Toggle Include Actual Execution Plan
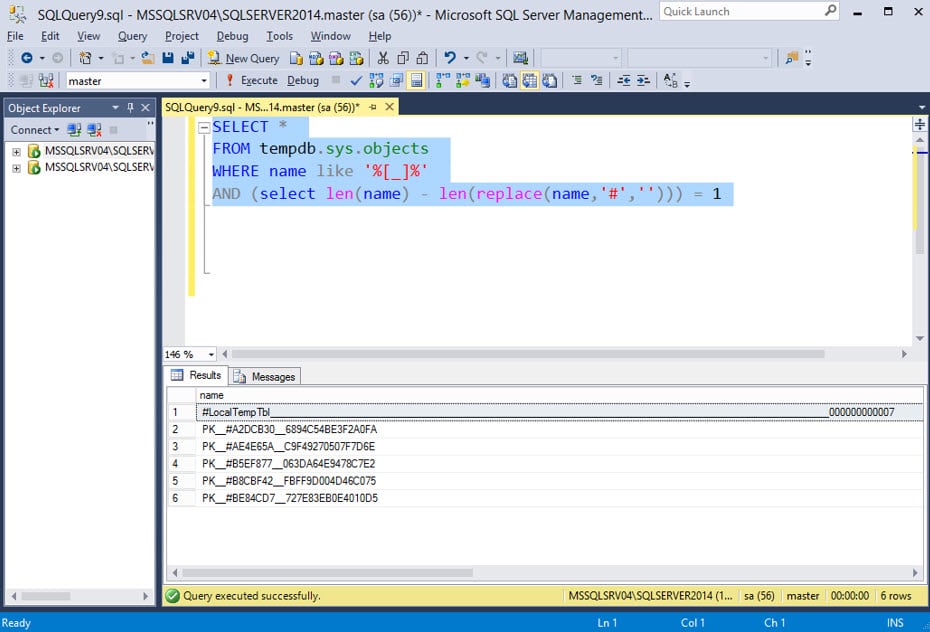Image resolution: width=930 pixels, height=632 pixels. [x=442, y=80]
